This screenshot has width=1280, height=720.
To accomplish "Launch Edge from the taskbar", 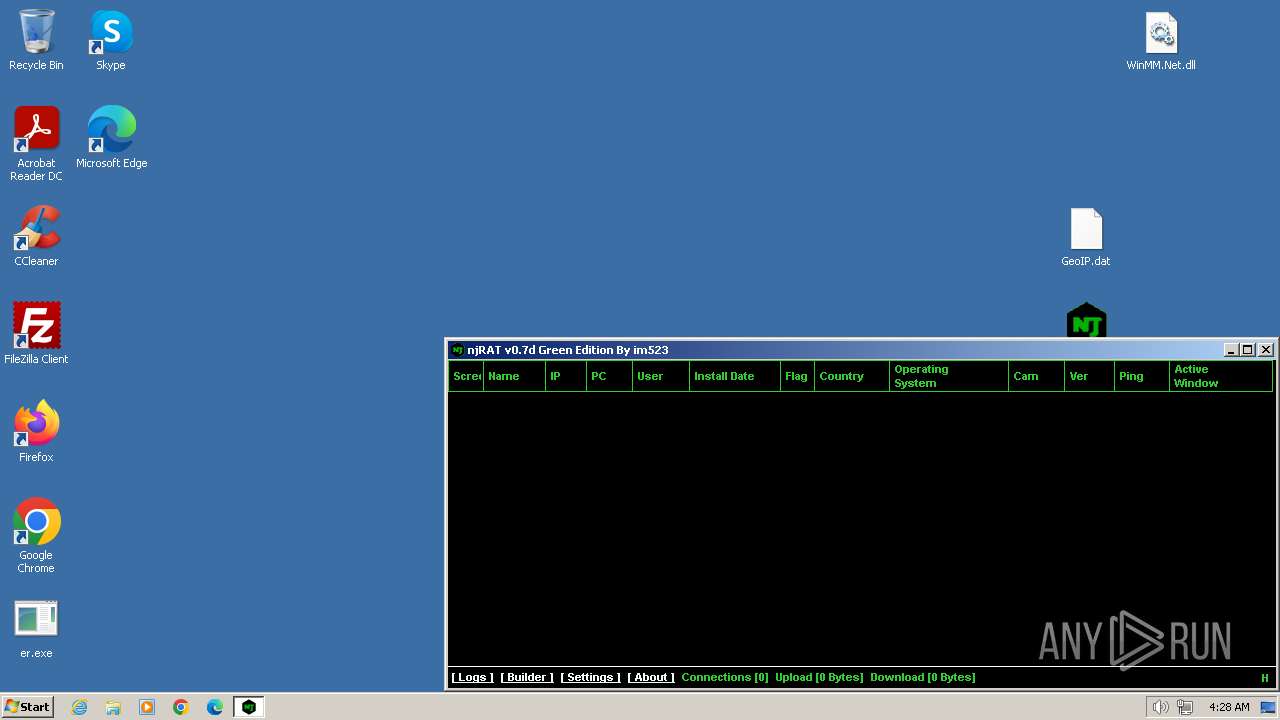I will (215, 707).
